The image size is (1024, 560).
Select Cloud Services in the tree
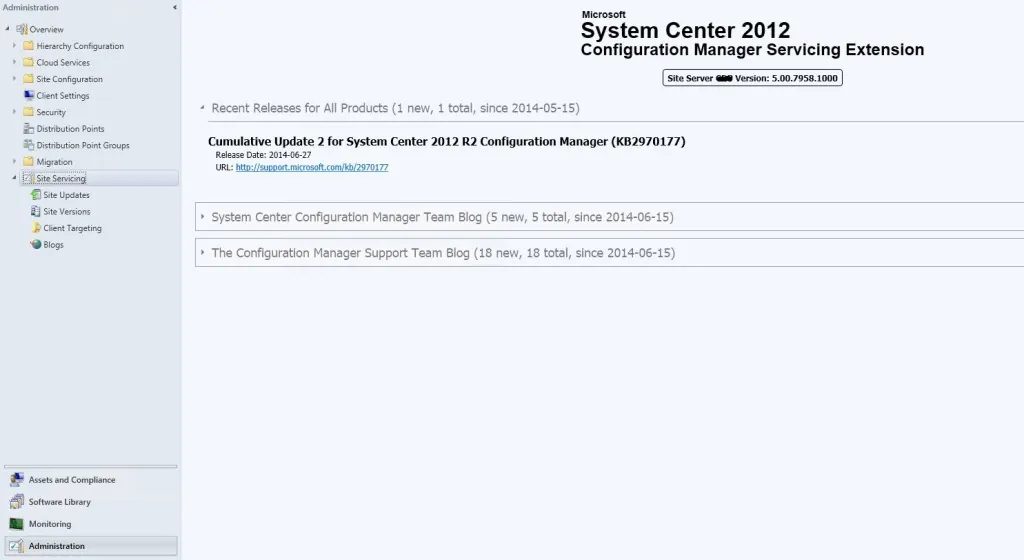[63, 63]
